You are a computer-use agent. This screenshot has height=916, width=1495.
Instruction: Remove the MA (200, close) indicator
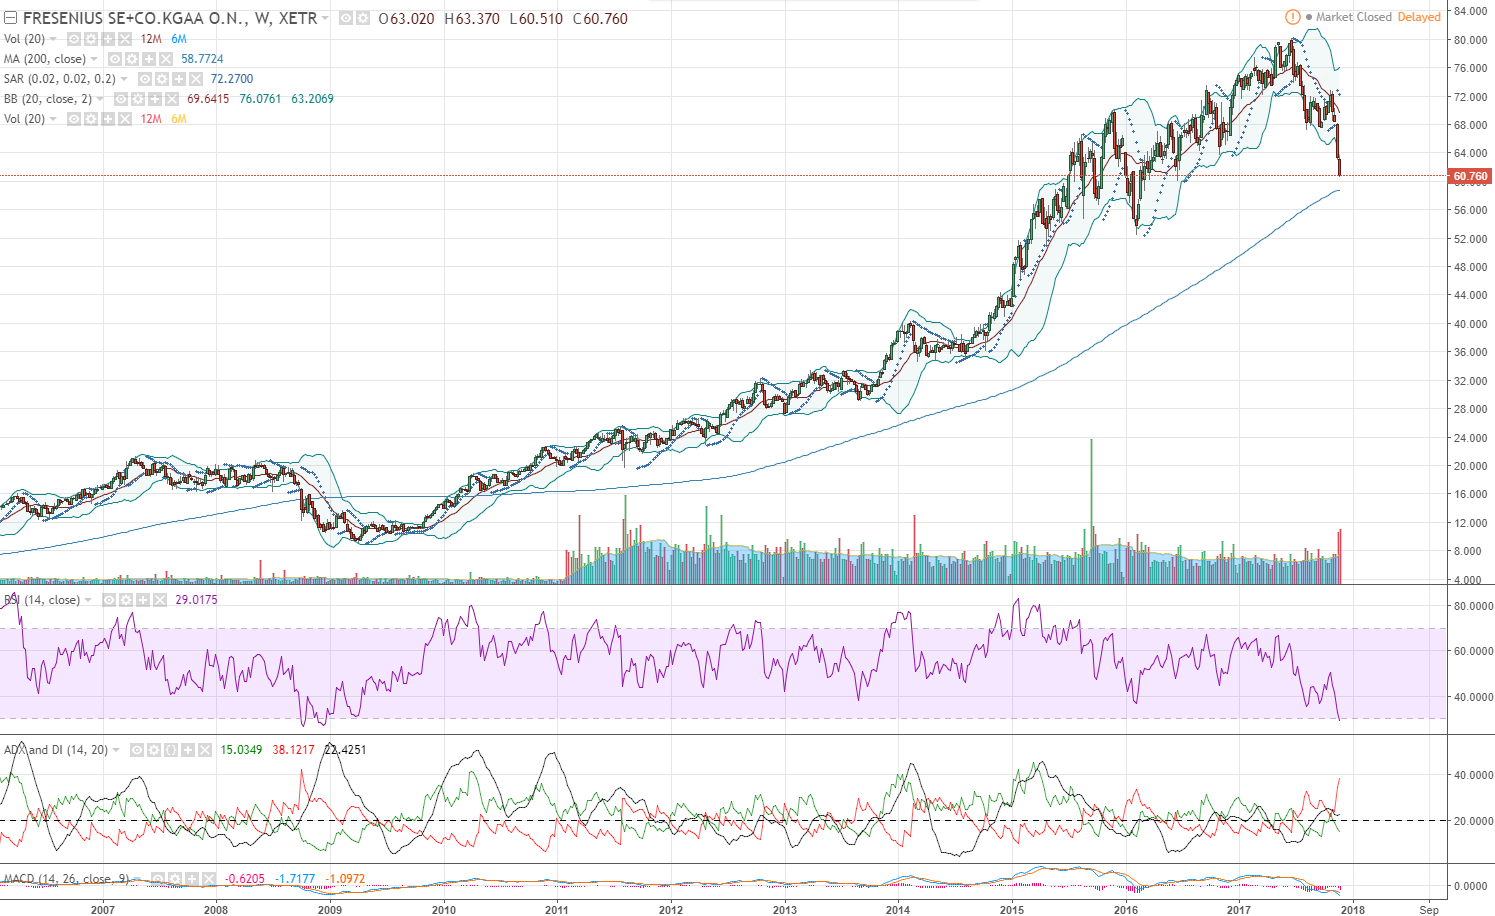coord(166,59)
